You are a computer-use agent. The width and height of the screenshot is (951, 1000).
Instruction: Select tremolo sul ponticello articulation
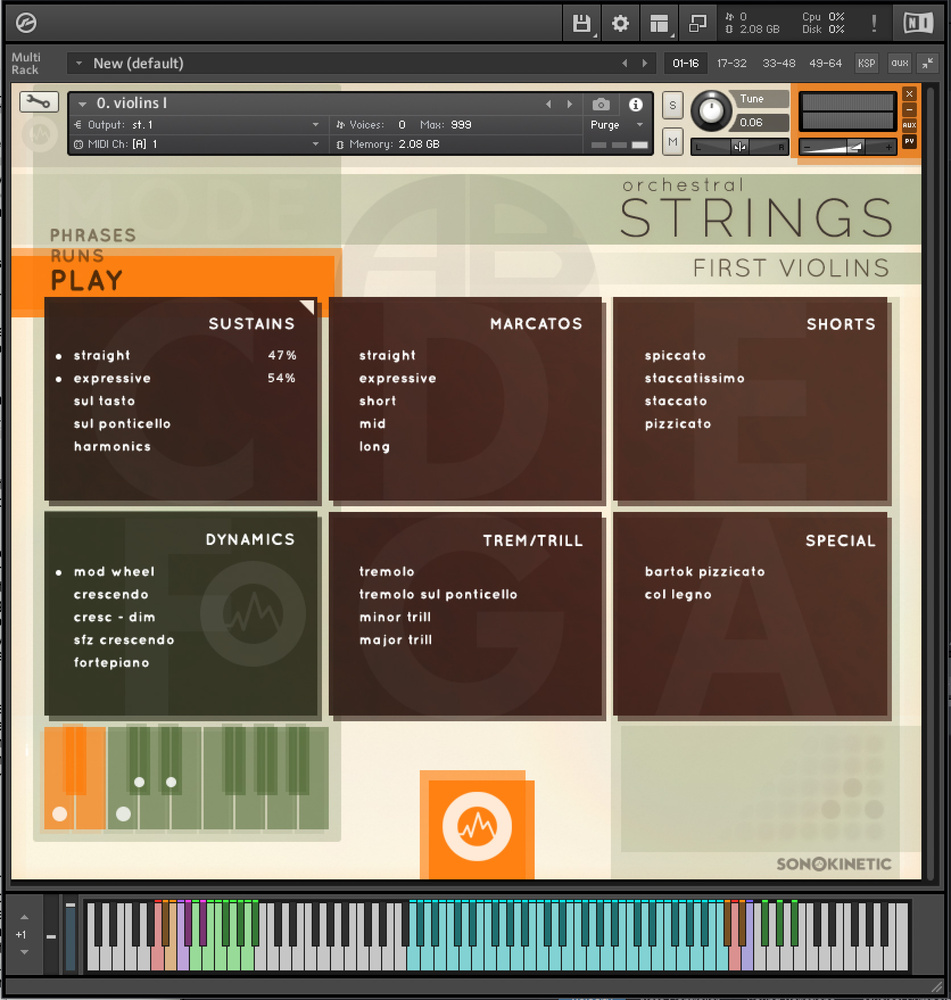[x=438, y=595]
